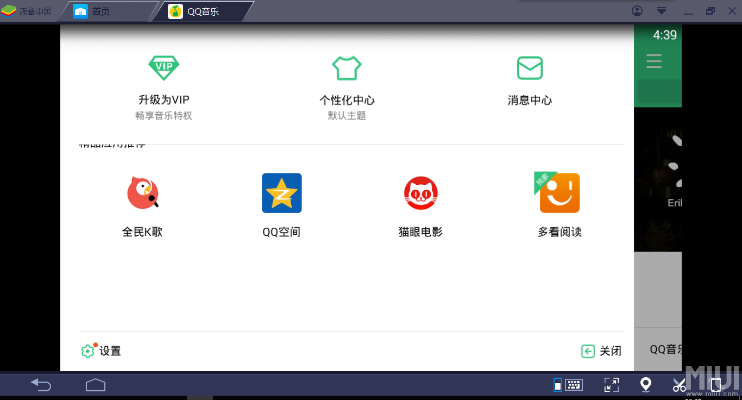Click the fullscreen expand icon
Screen dimensions: 742x400
click(x=611, y=385)
